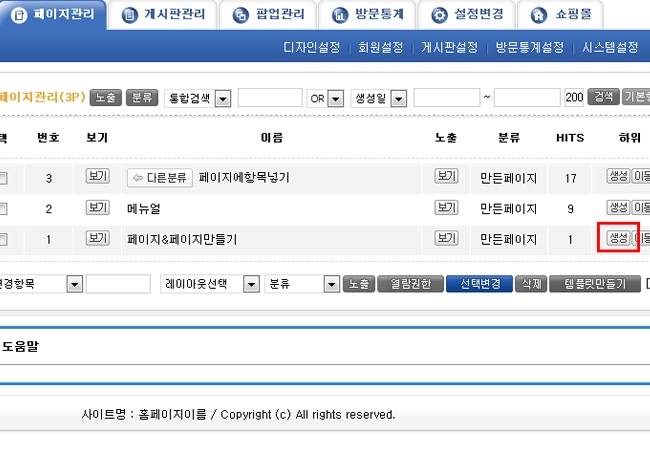Click the 검색 search button
This screenshot has height=461, width=650.
coord(604,97)
